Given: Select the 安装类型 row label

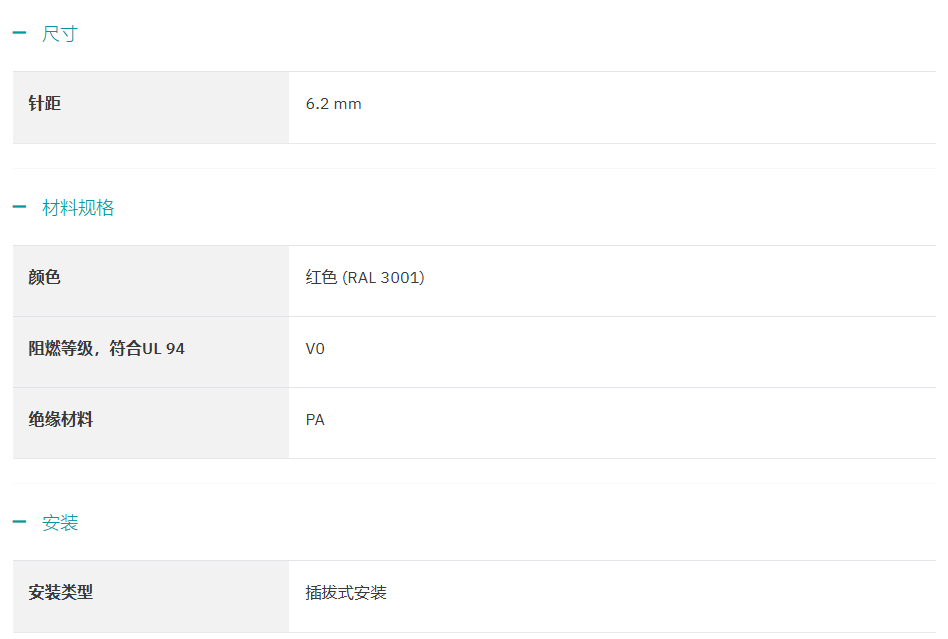Looking at the screenshot, I should point(61,592).
